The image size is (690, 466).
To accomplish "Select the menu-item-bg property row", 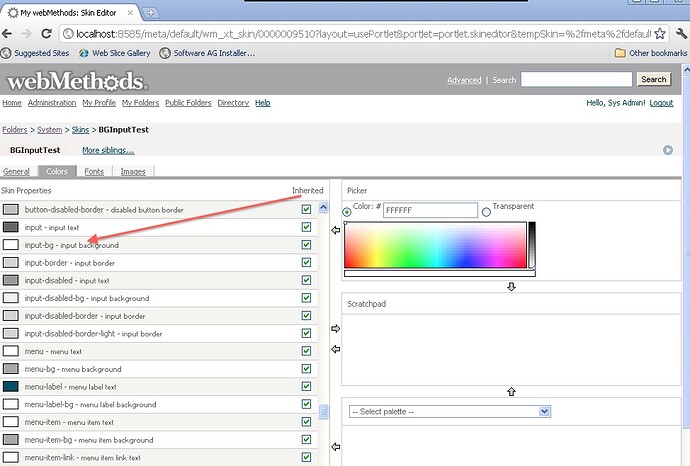I will click(158, 440).
